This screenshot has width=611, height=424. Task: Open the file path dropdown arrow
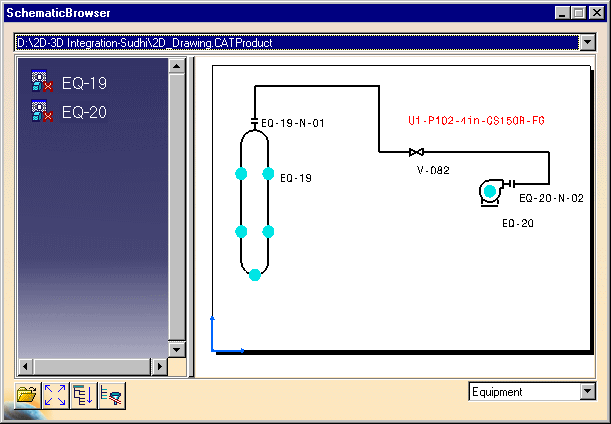coord(588,42)
